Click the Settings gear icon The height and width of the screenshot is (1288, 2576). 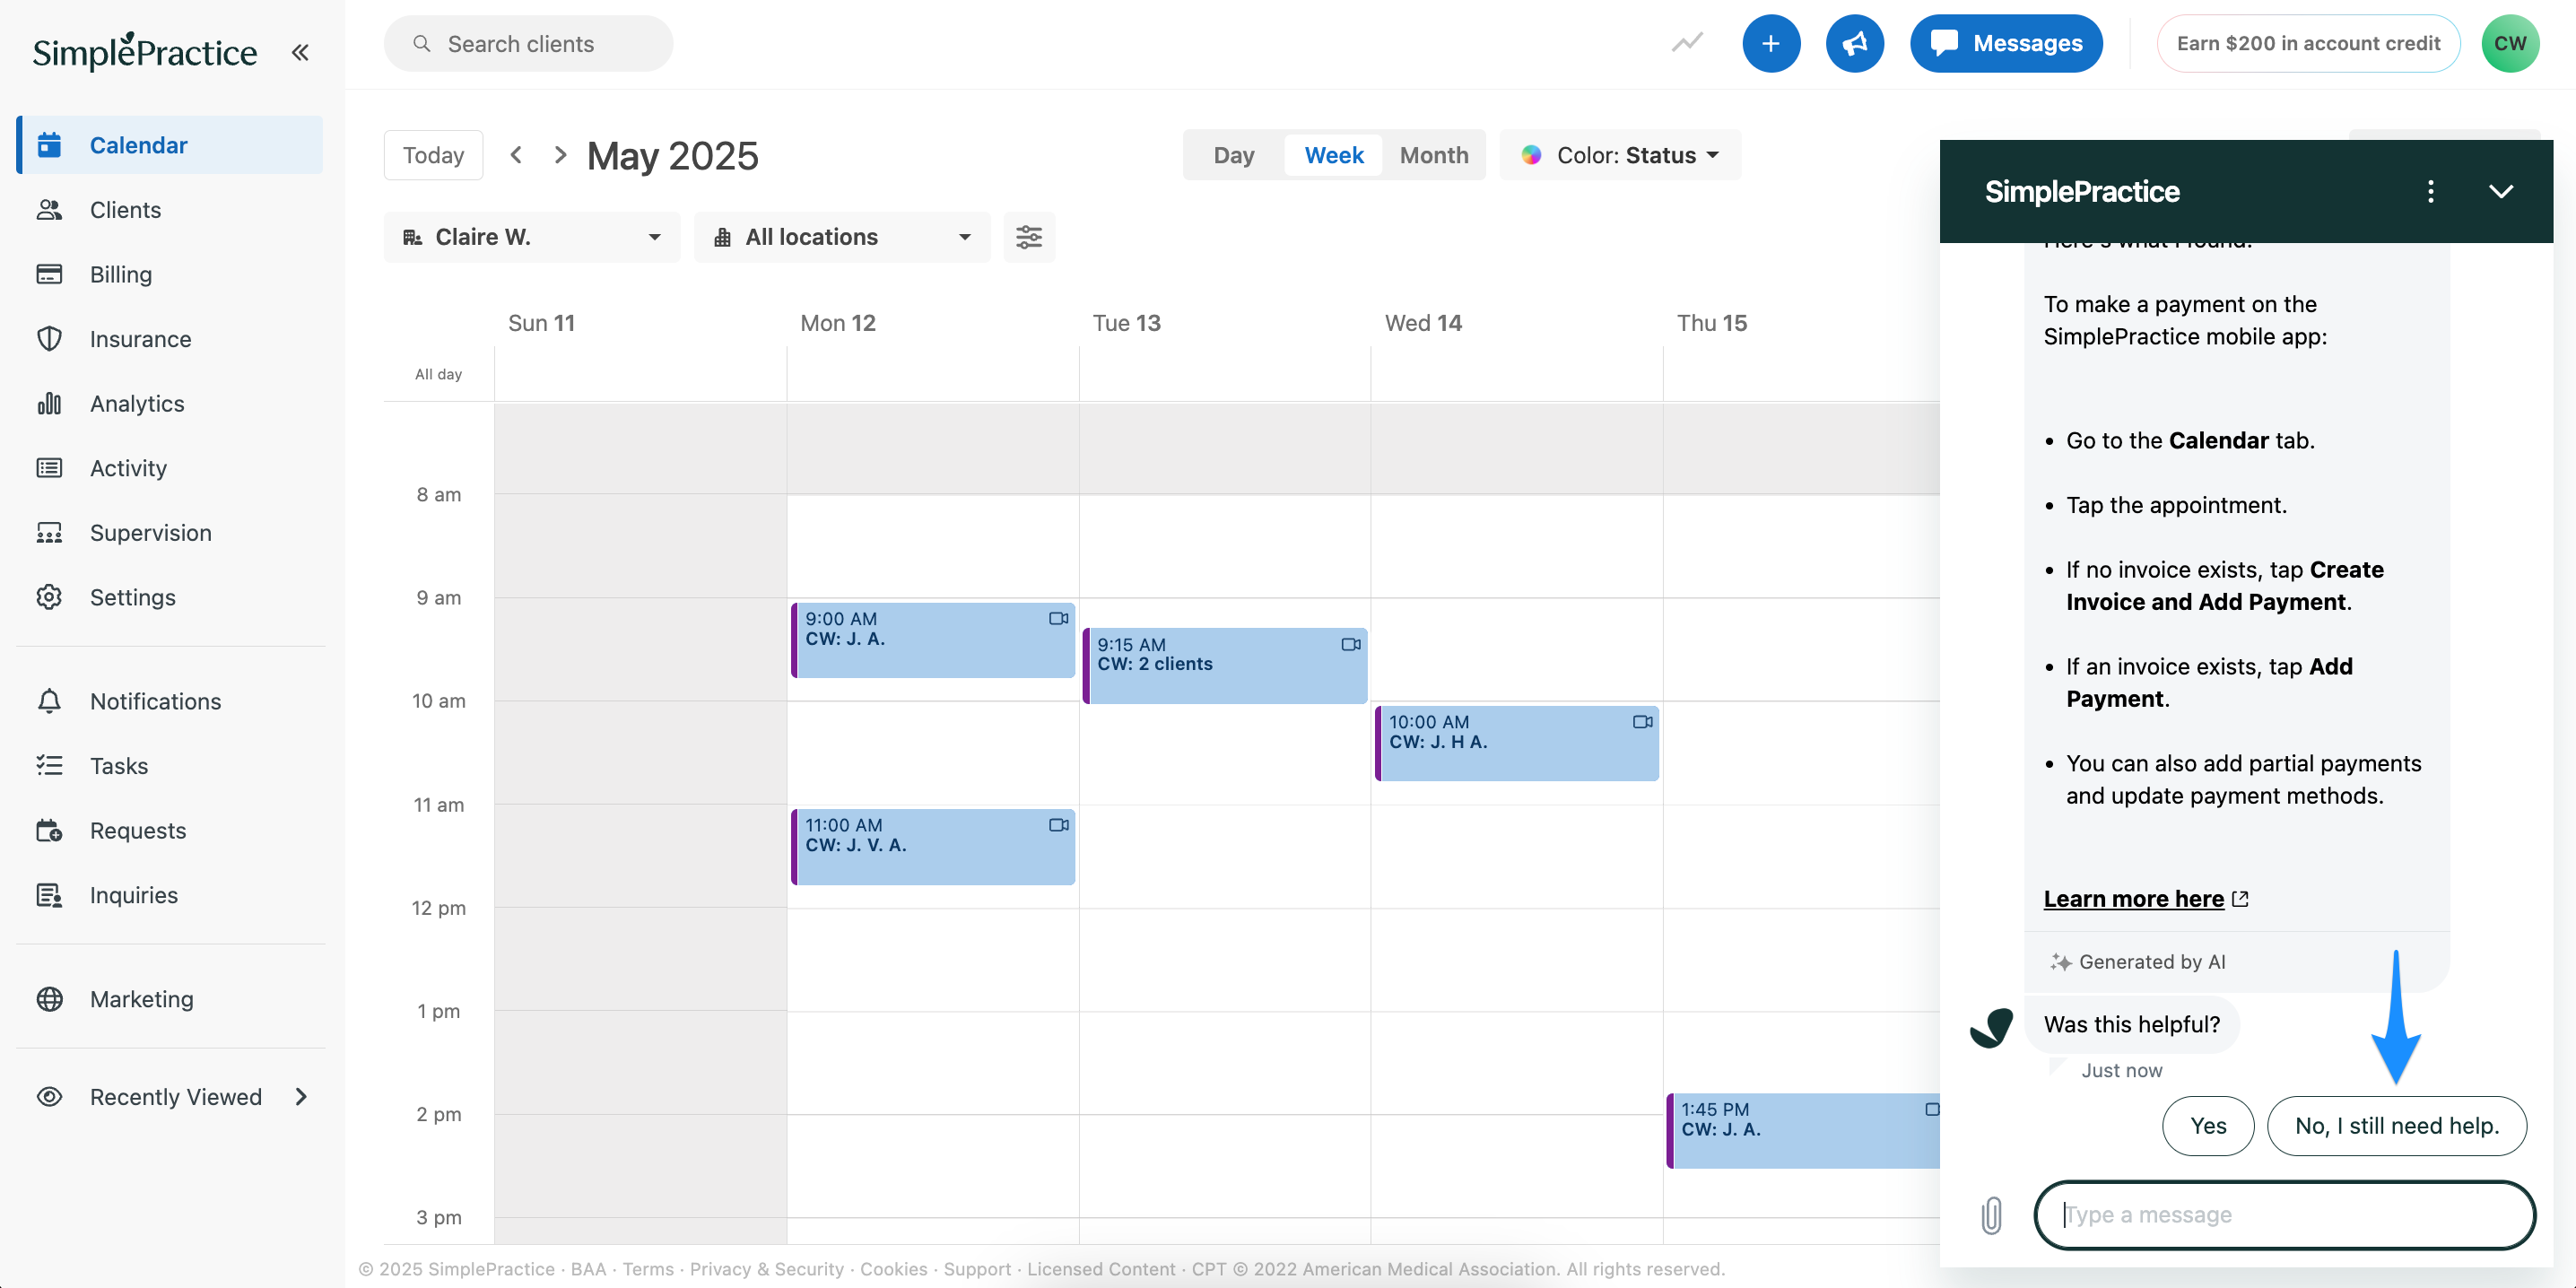tap(49, 597)
